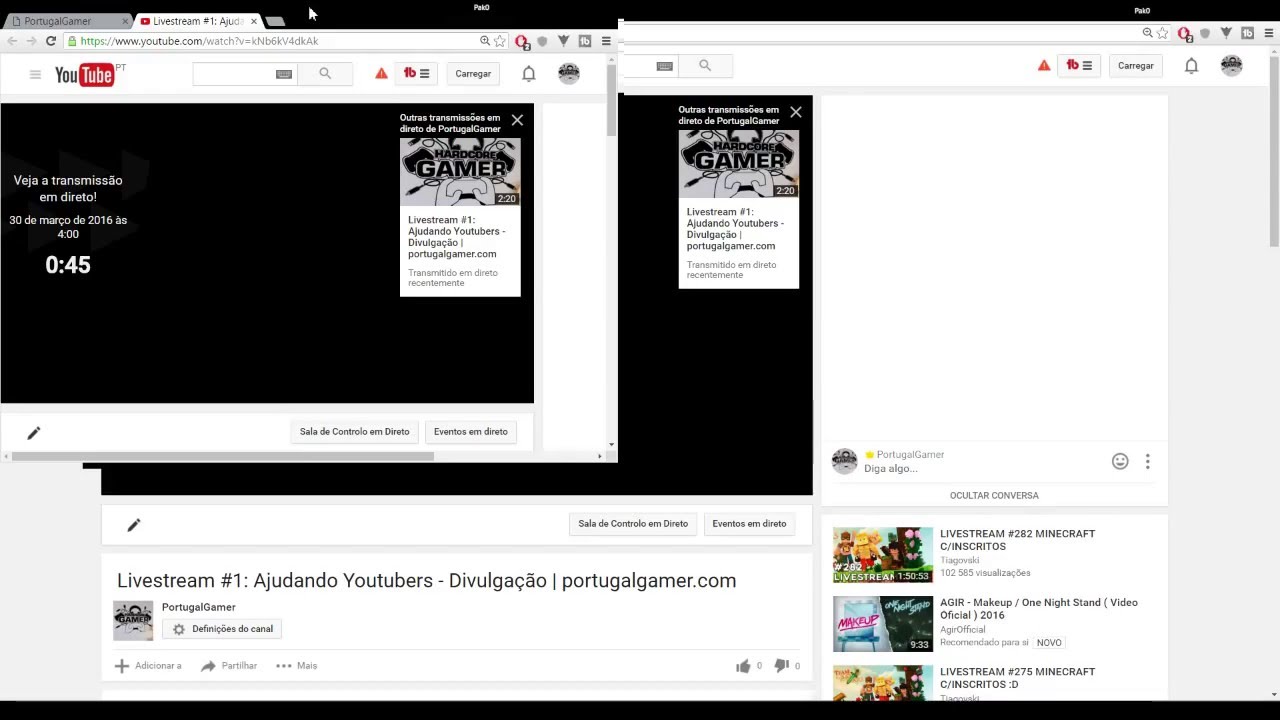Open TubeBuddy menu in back window

tap(1079, 65)
